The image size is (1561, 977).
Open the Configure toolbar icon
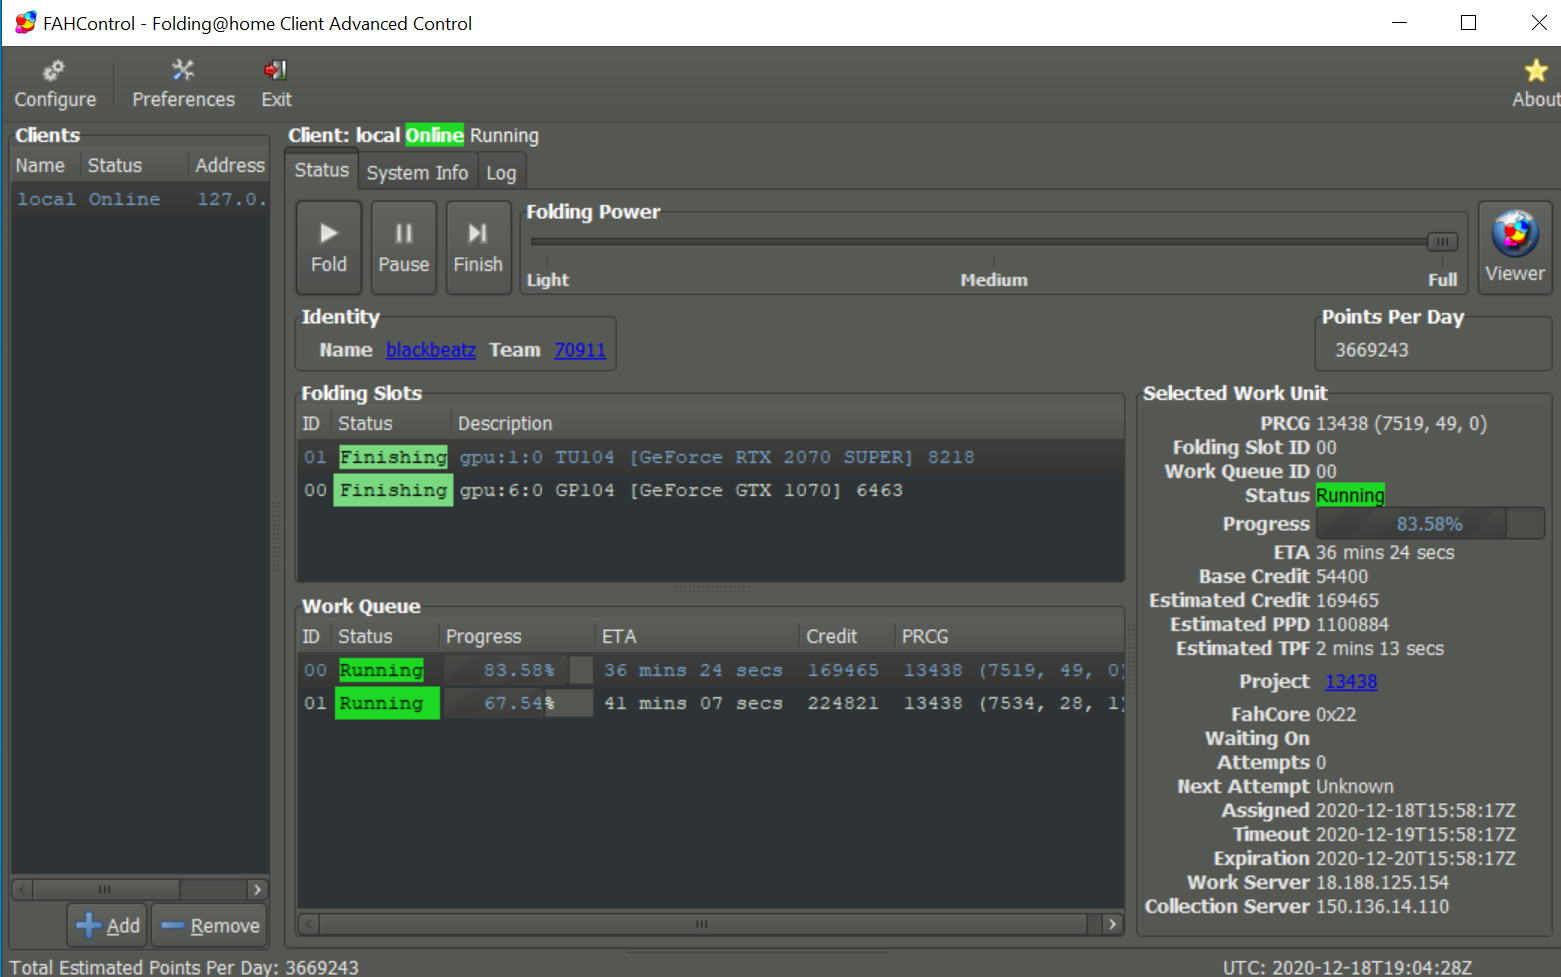coord(55,84)
